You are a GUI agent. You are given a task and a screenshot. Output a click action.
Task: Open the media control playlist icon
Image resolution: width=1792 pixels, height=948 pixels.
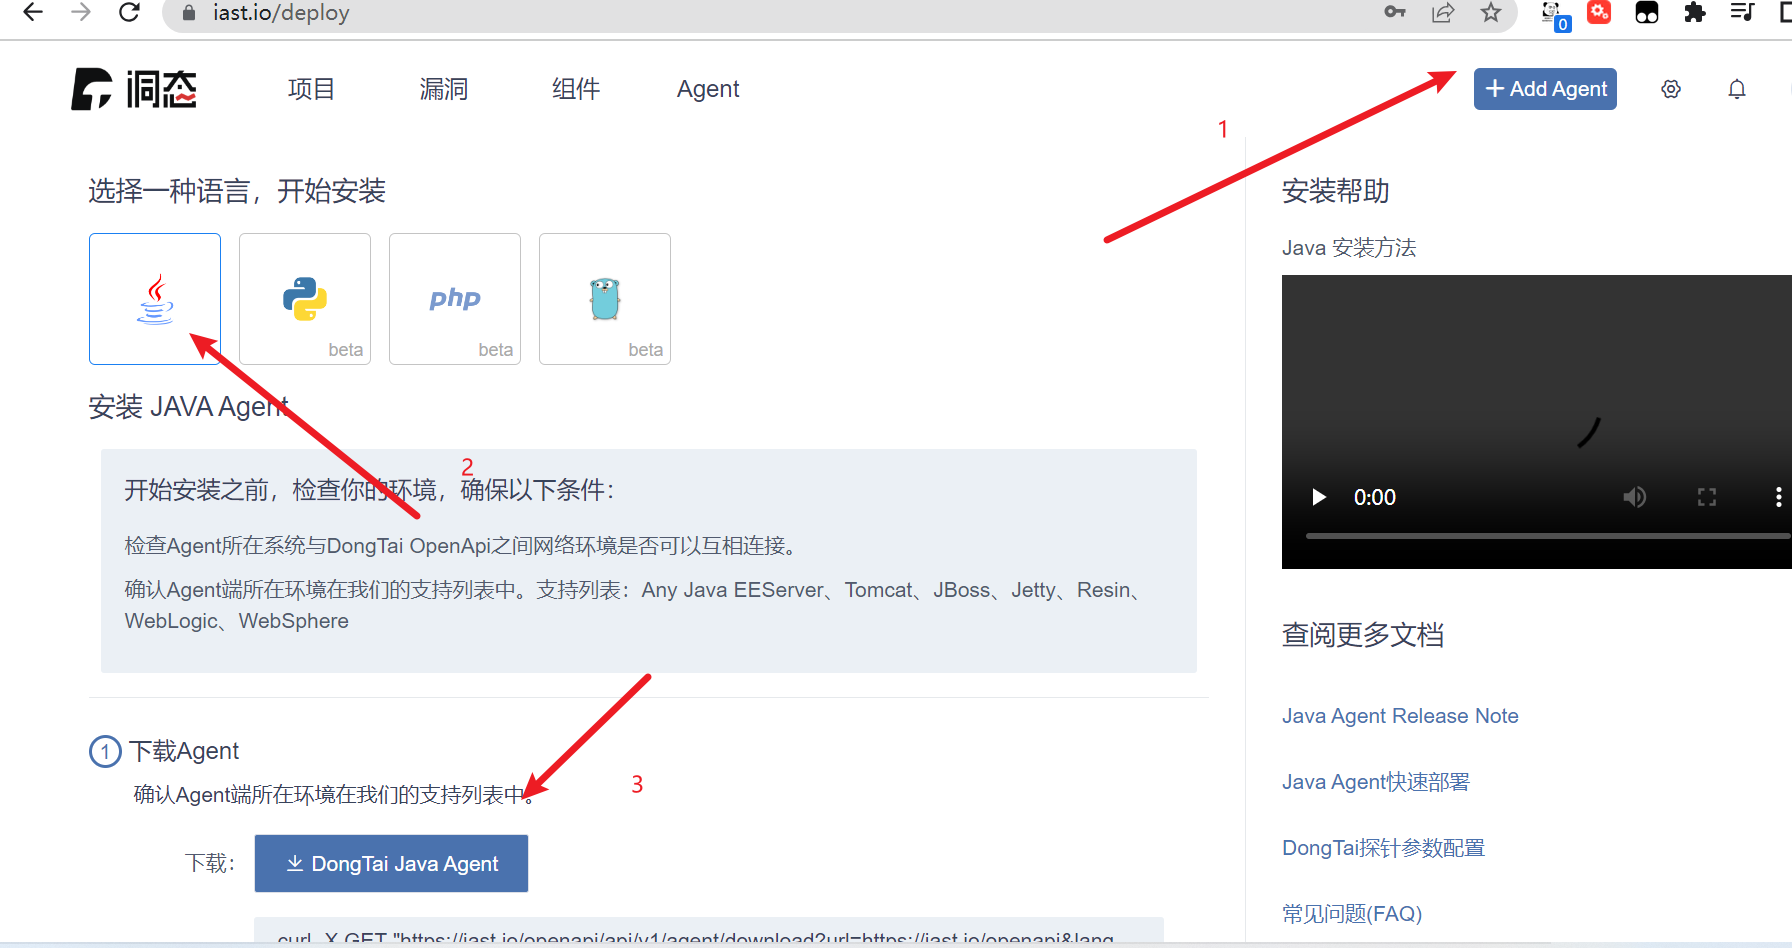1743,13
